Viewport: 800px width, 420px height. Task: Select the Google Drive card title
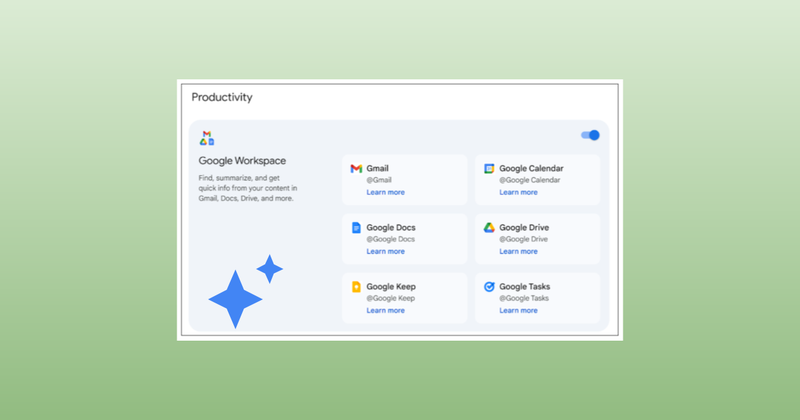(524, 228)
